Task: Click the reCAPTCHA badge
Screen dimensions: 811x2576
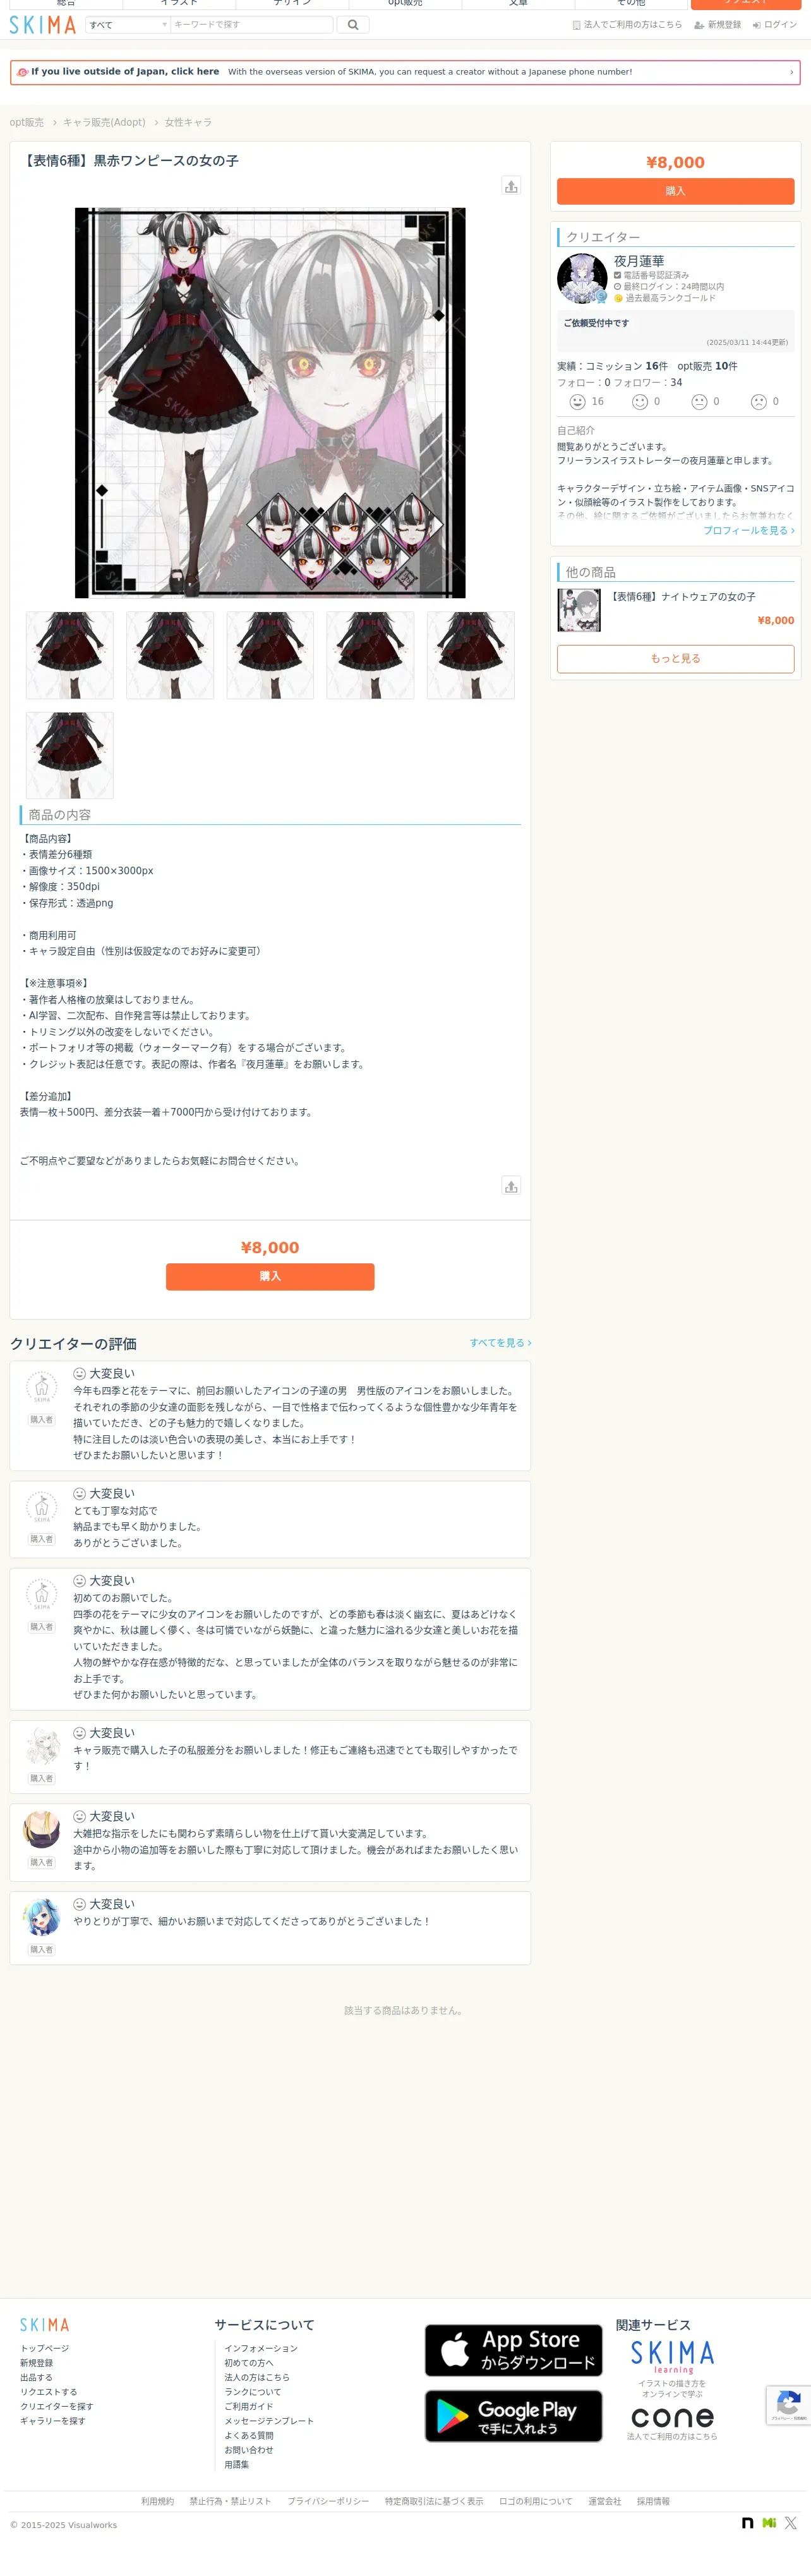Action: pos(788,2405)
